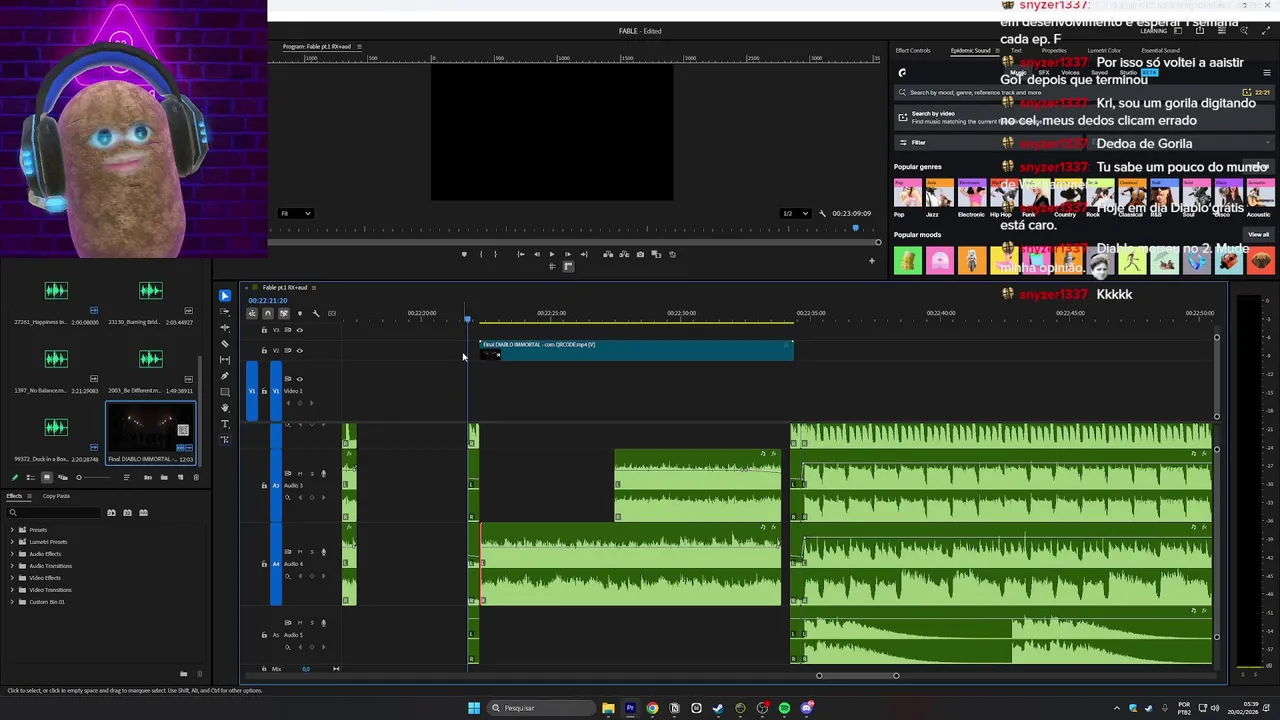This screenshot has width=1280, height=720.
Task: Click New Bin in Project panel
Action: coord(164,477)
